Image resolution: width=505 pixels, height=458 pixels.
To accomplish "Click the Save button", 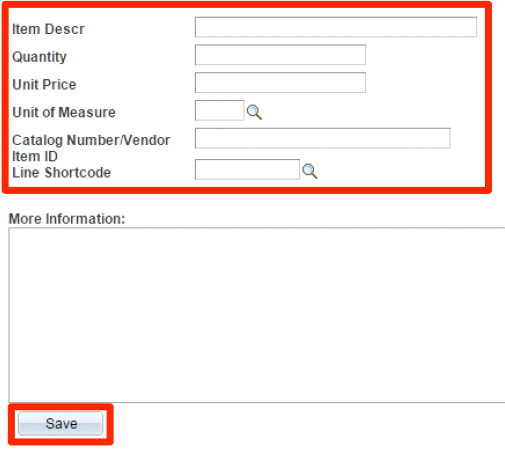I will tap(61, 424).
